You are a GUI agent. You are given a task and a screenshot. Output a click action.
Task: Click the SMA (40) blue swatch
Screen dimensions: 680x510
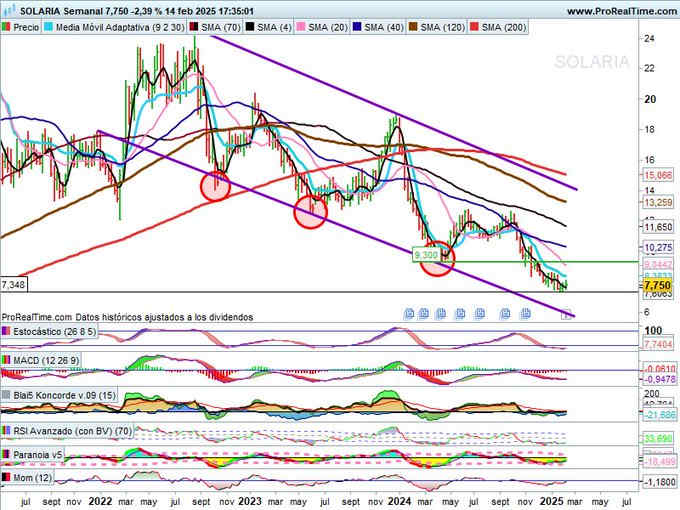357,27
